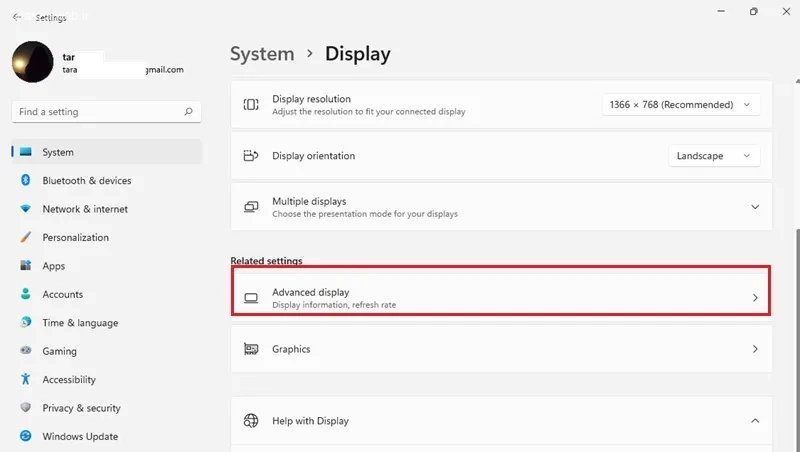
Task: Click the chevron on Advanced display row
Action: [755, 298]
